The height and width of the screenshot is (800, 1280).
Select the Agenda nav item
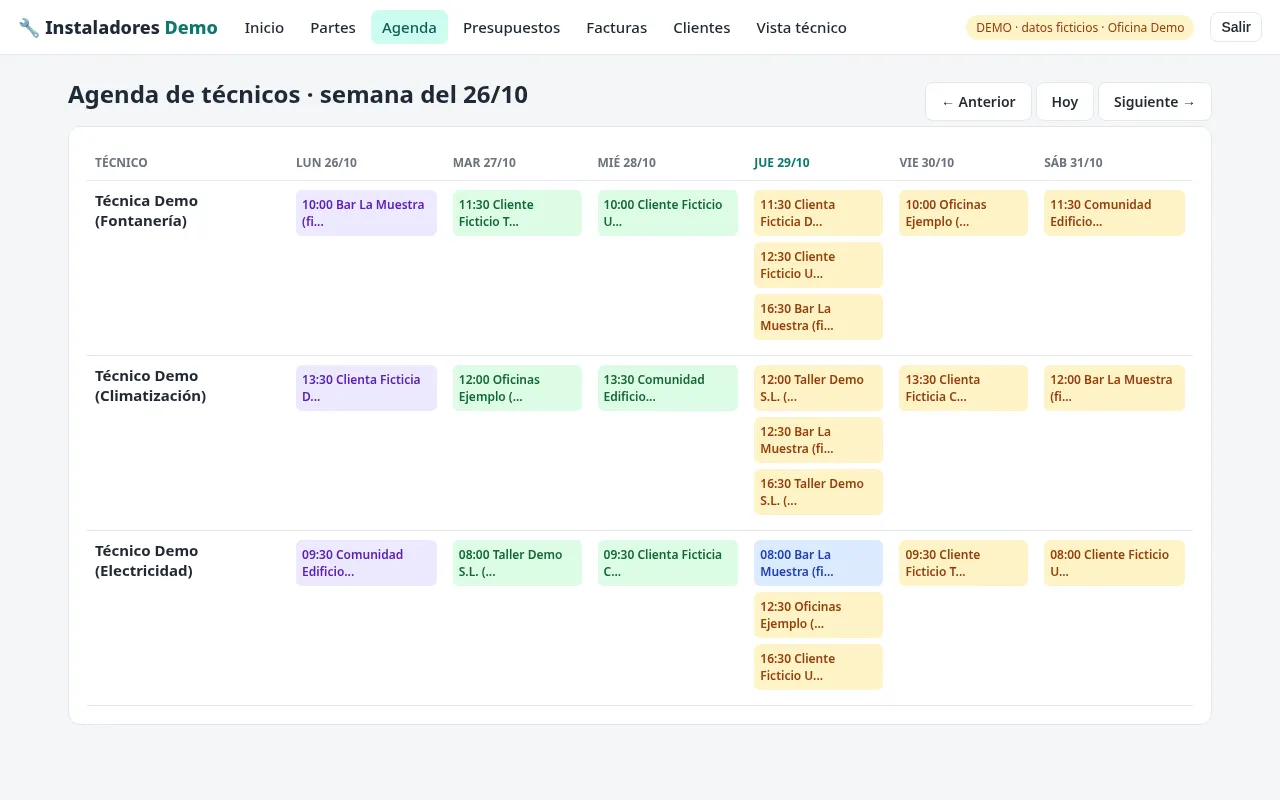[x=409, y=28]
